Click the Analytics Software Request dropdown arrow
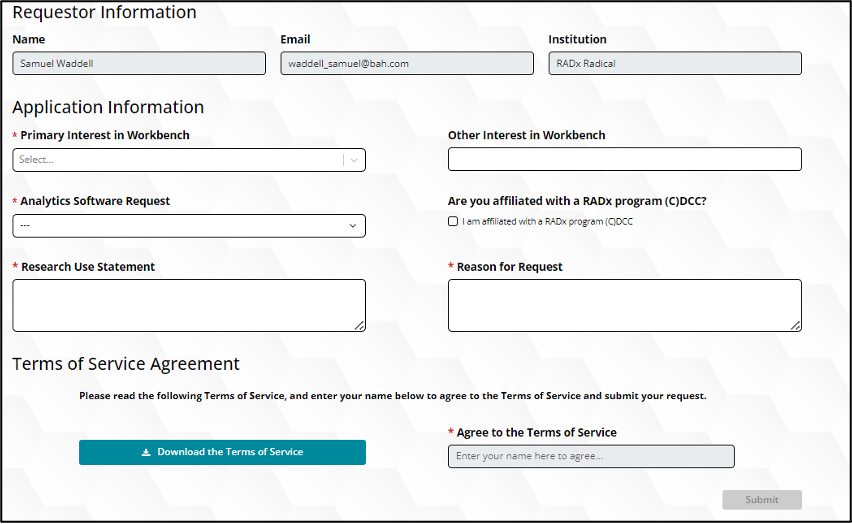The height and width of the screenshot is (524, 852). pyautogui.click(x=353, y=226)
